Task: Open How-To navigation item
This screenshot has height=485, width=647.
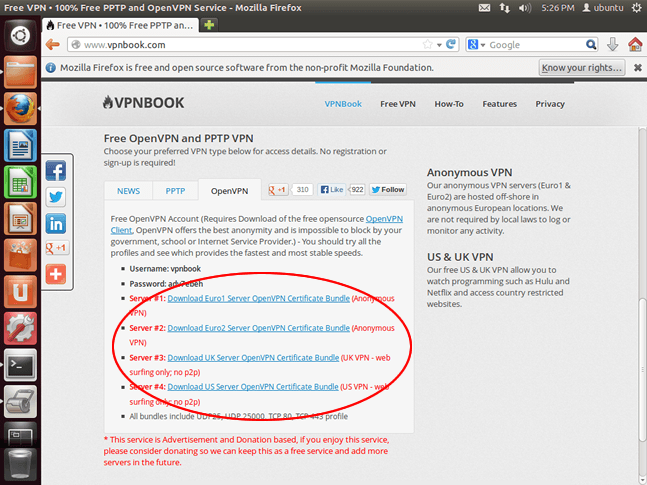Action: click(449, 104)
